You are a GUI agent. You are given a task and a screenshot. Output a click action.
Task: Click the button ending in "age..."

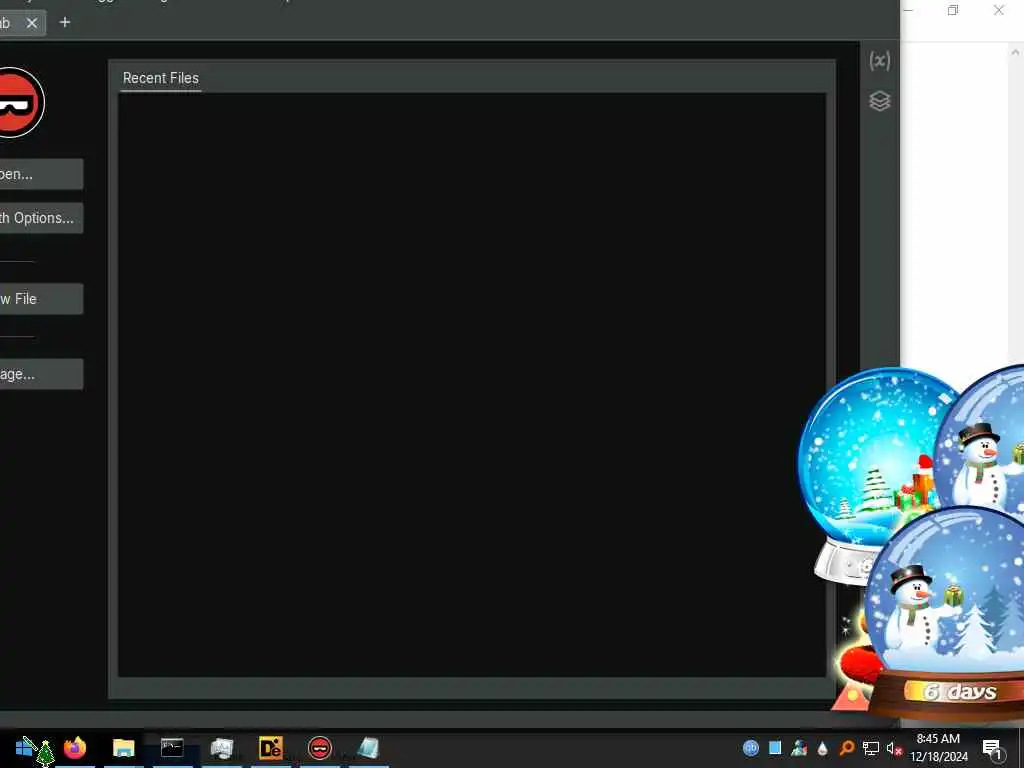pyautogui.click(x=41, y=374)
